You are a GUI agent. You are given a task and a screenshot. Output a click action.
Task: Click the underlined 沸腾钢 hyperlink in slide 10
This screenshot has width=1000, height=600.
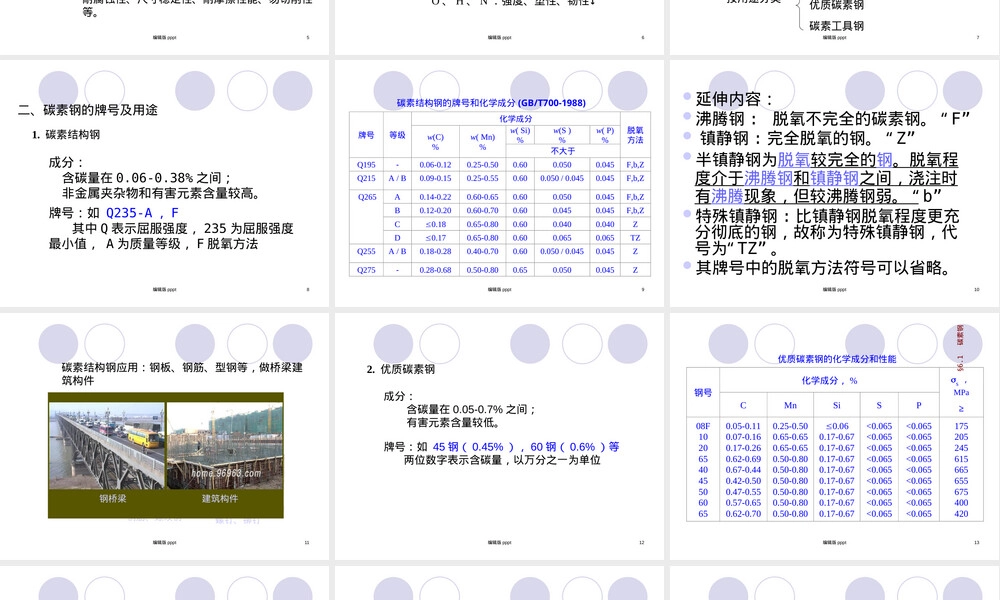point(768,178)
